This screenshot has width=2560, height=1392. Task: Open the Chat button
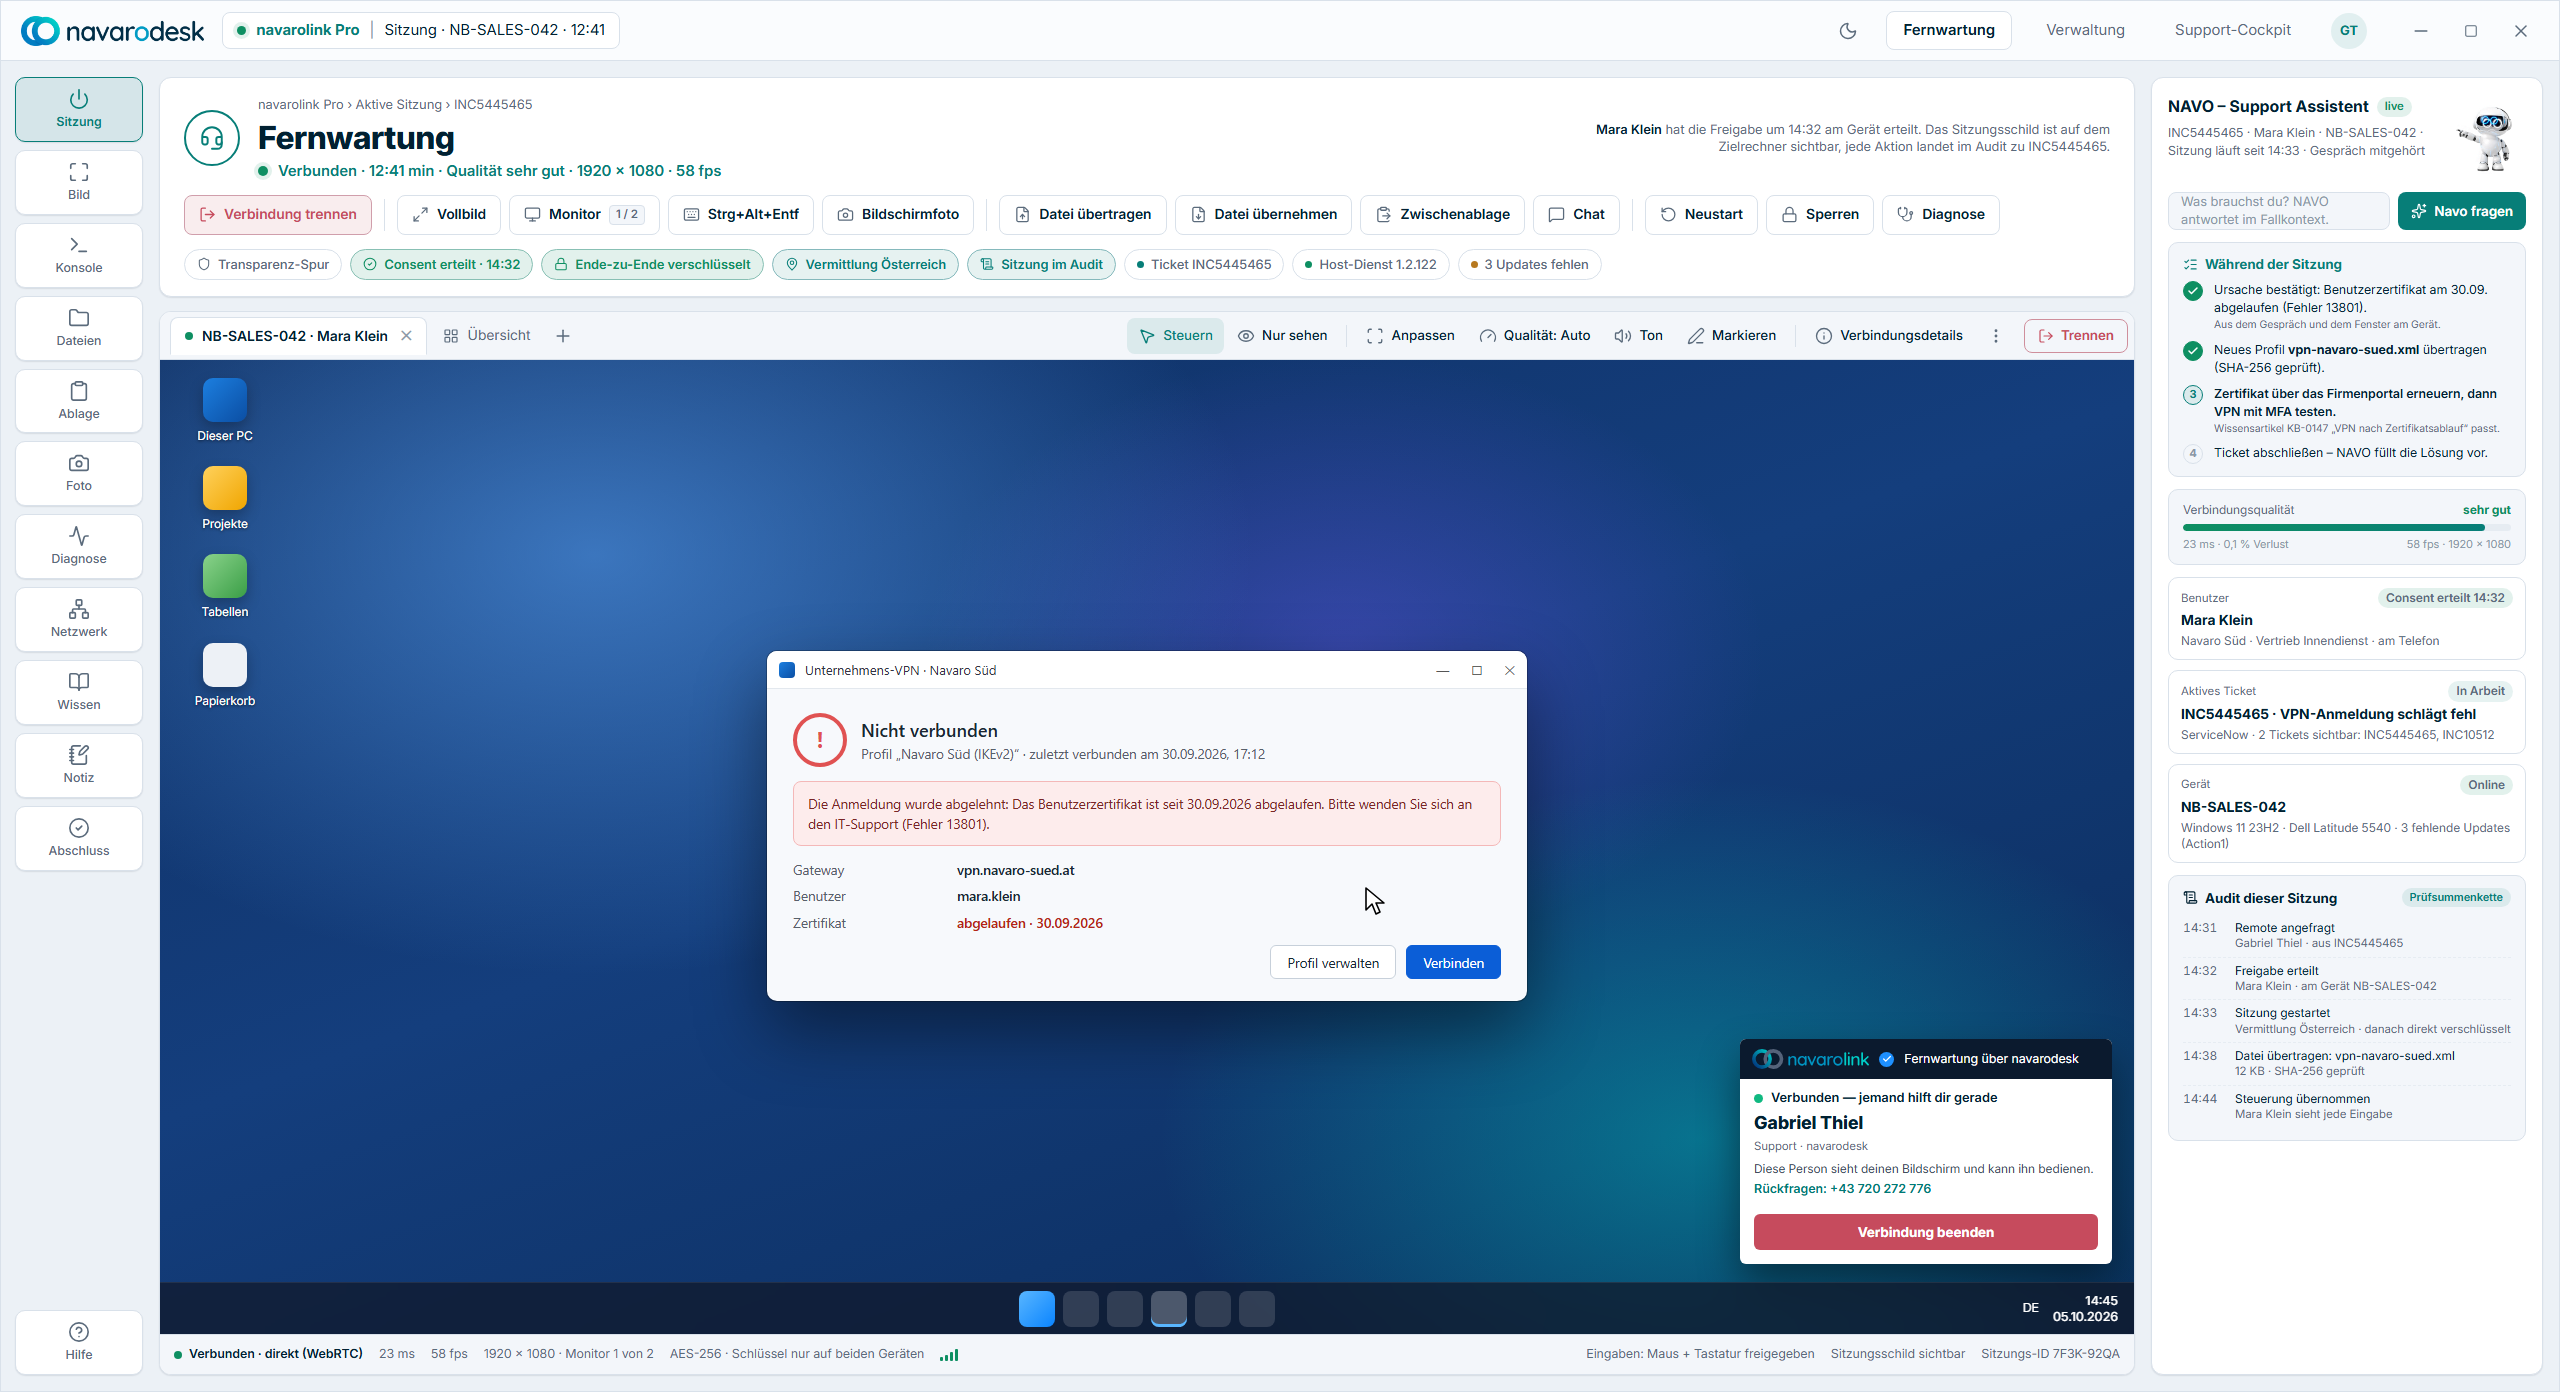[1577, 214]
